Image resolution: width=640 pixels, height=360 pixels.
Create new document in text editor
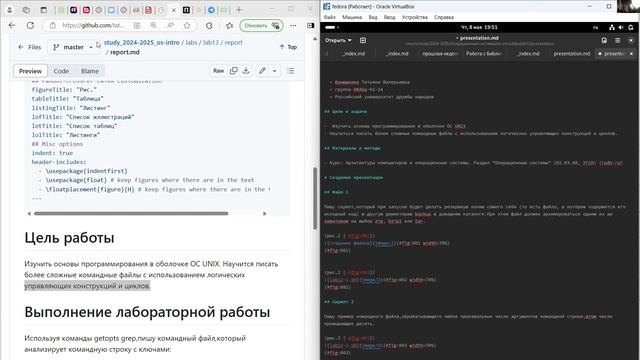click(363, 40)
